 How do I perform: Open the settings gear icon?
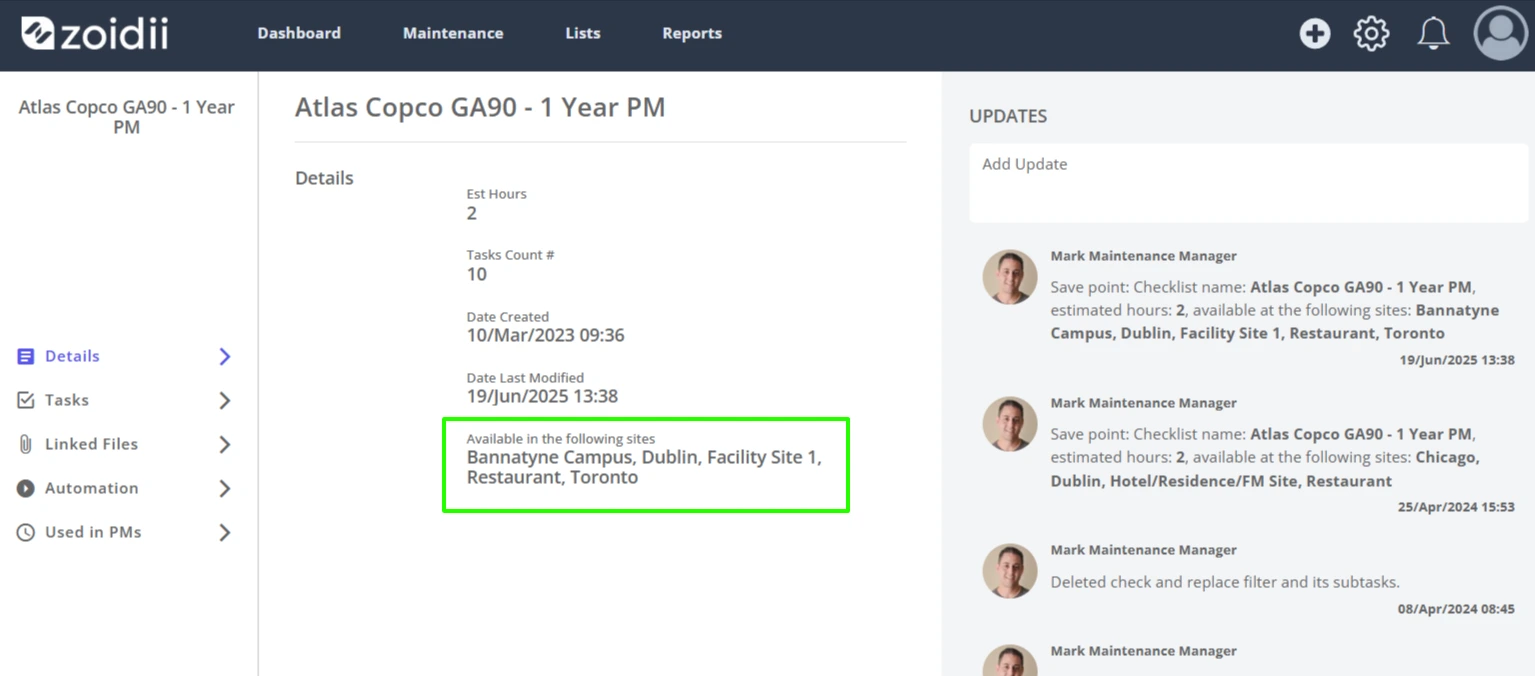tap(1371, 33)
